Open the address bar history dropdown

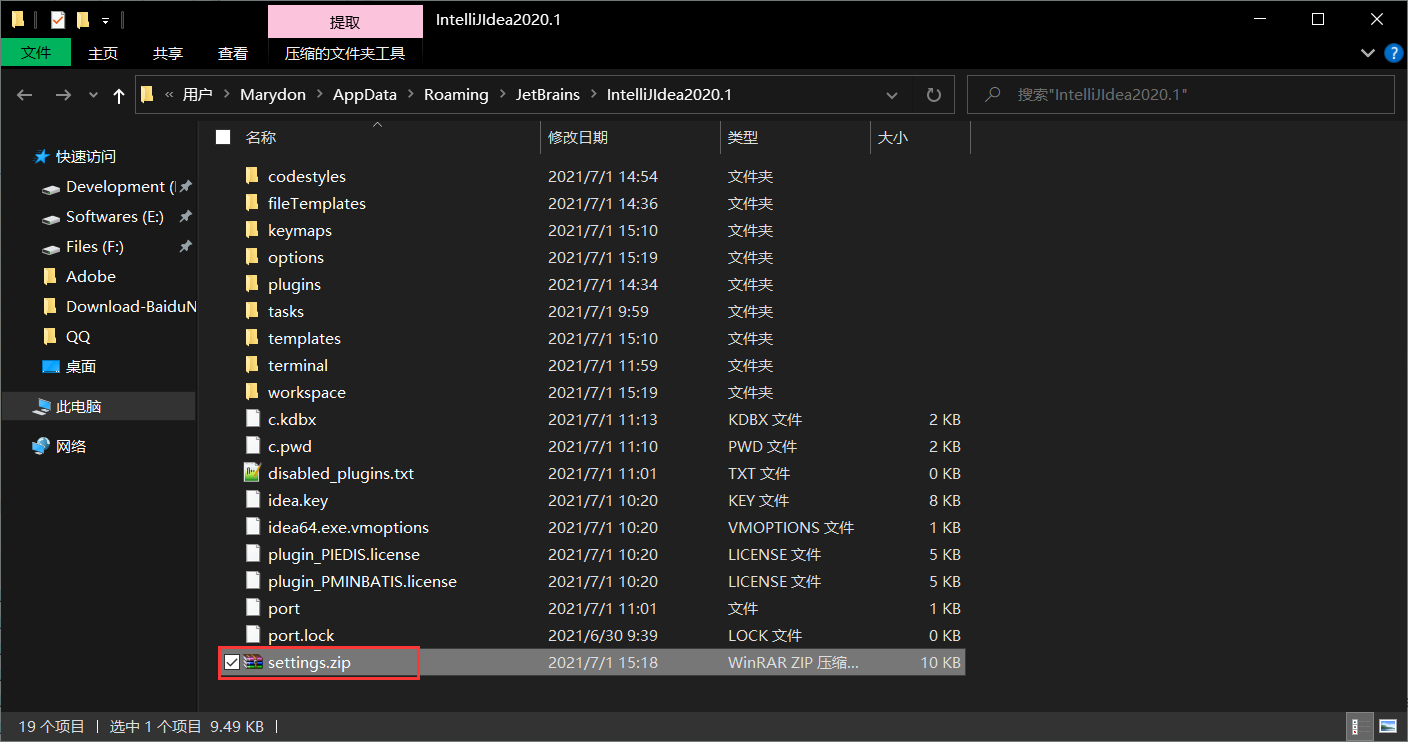point(892,95)
